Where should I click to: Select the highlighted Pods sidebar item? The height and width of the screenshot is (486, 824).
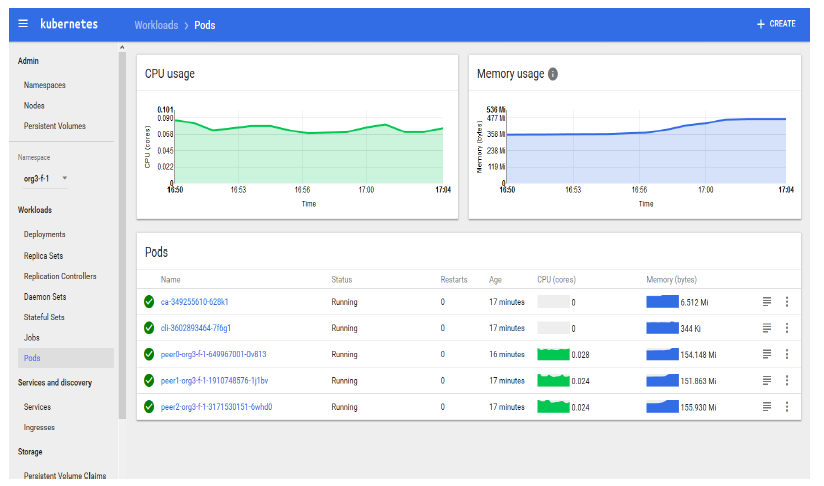[66, 358]
